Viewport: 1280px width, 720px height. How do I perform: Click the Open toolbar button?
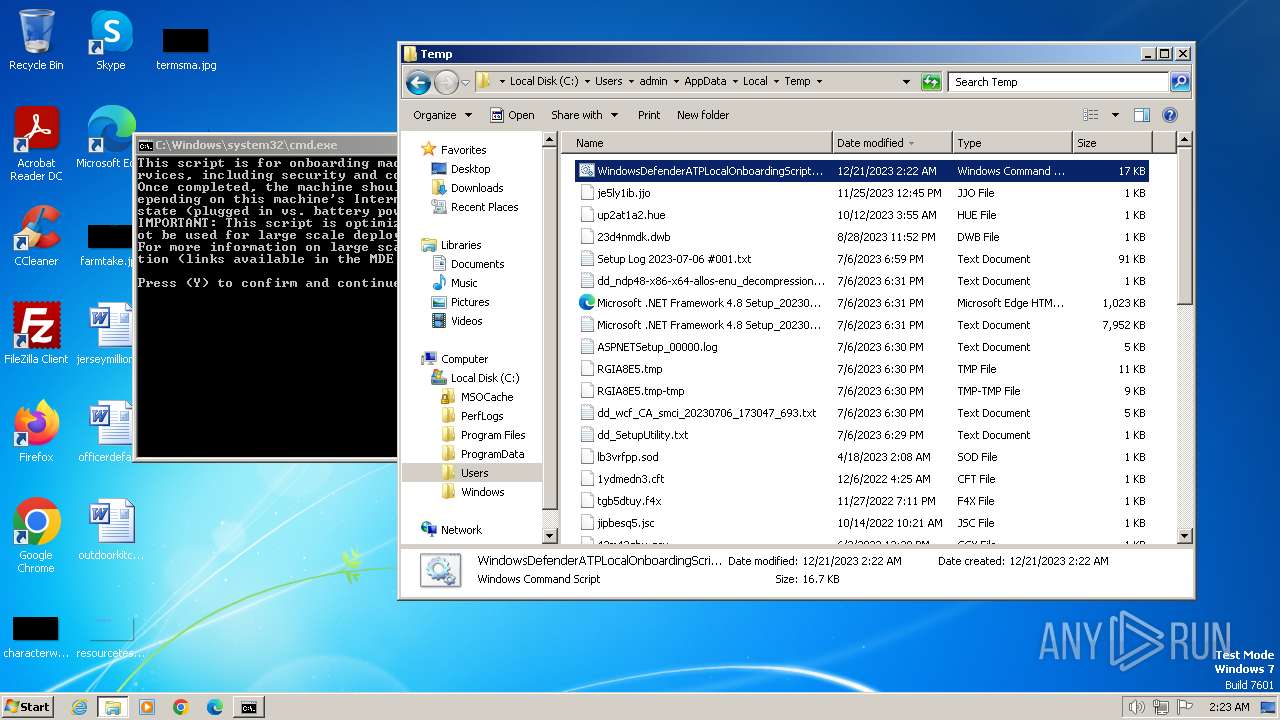(512, 115)
